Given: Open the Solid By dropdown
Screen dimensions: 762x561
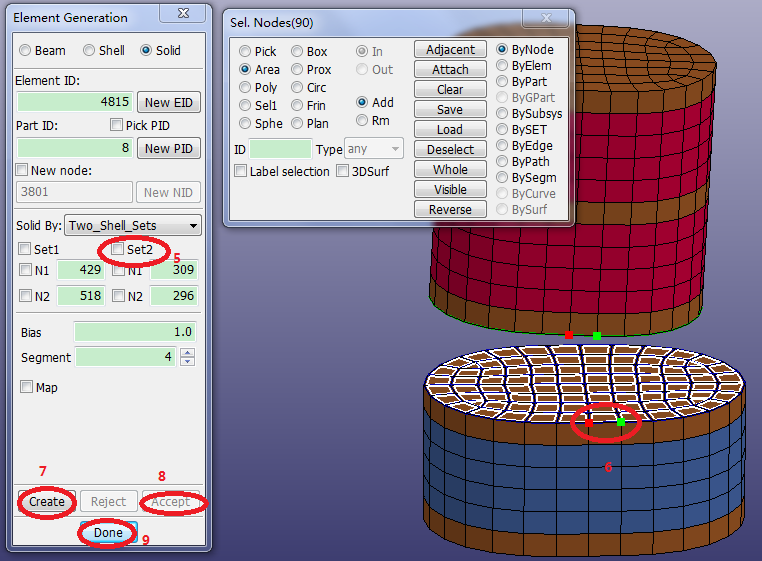Looking at the screenshot, I should 132,225.
